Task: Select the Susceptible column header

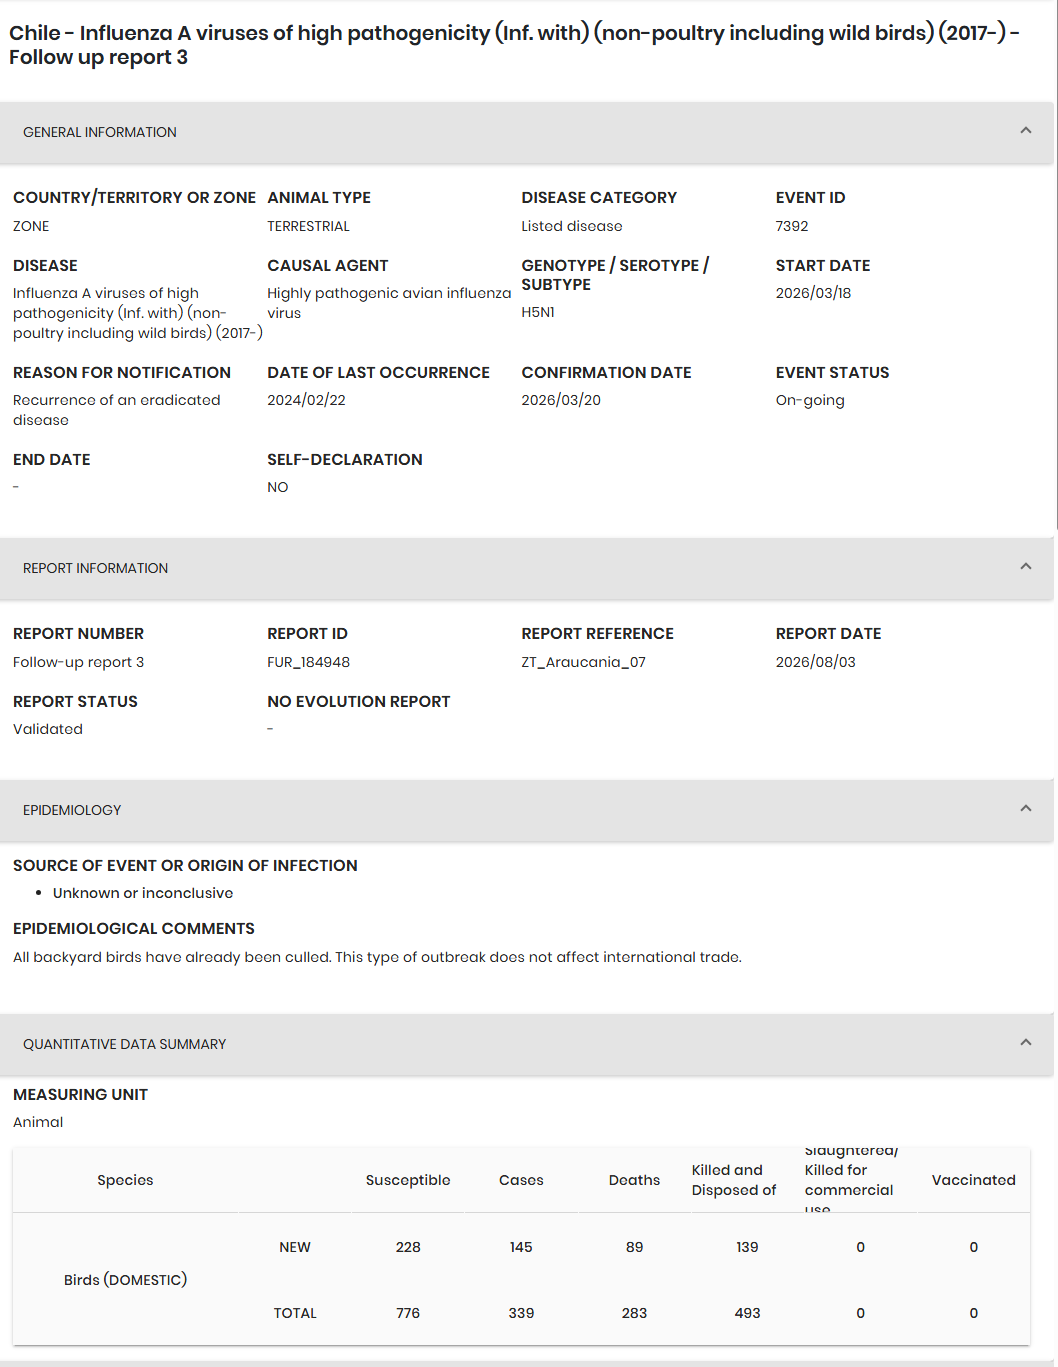Action: [408, 1180]
